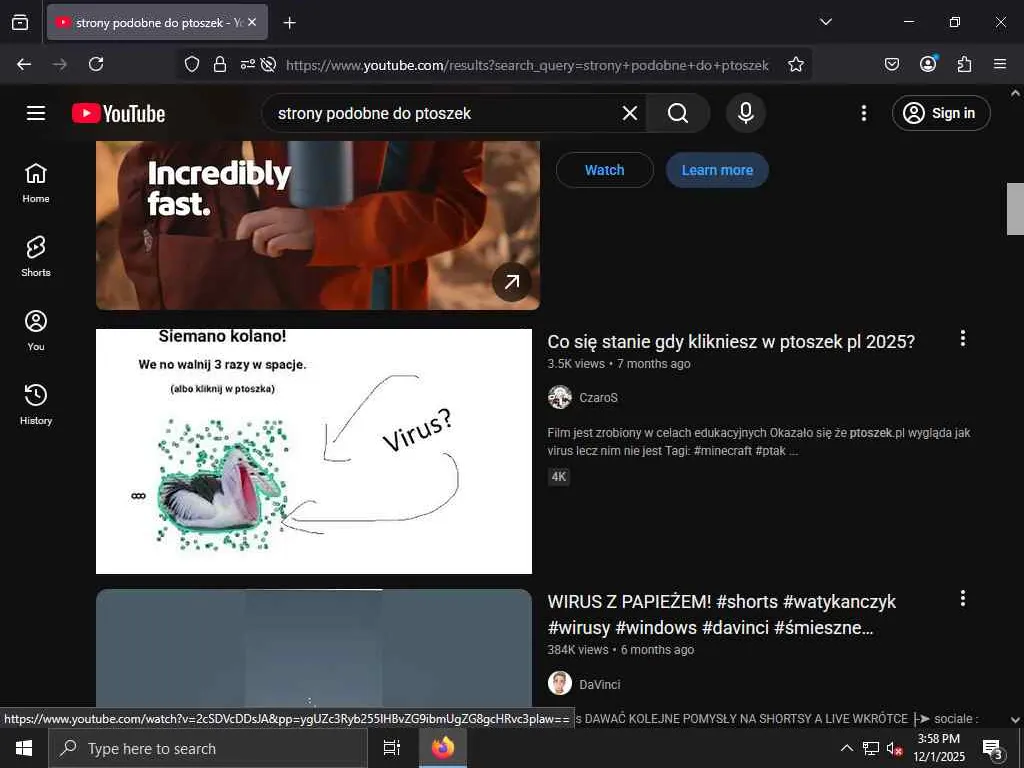
Task: Open Firefox View icon
Action: (x=20, y=22)
